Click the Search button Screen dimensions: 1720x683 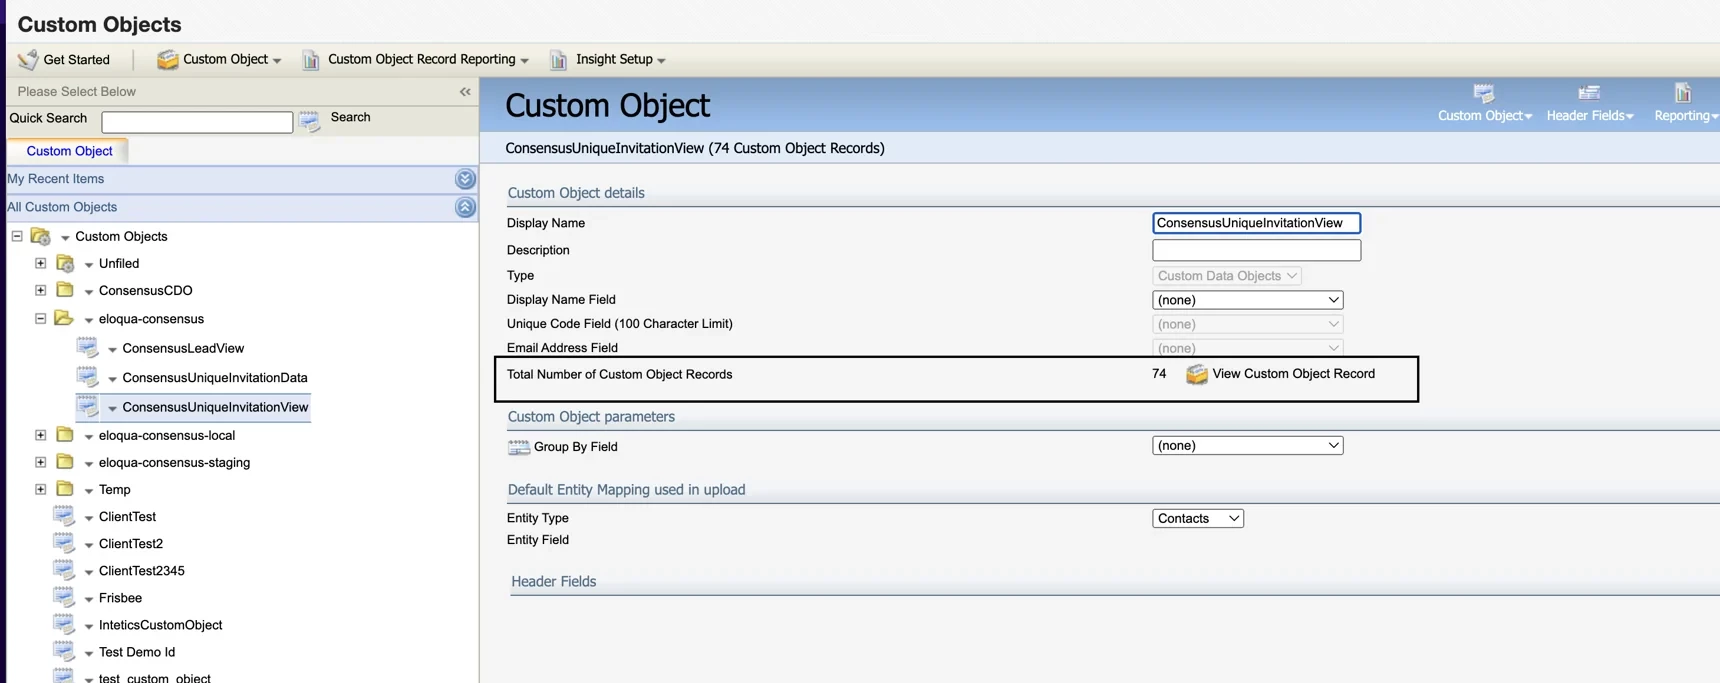point(350,118)
